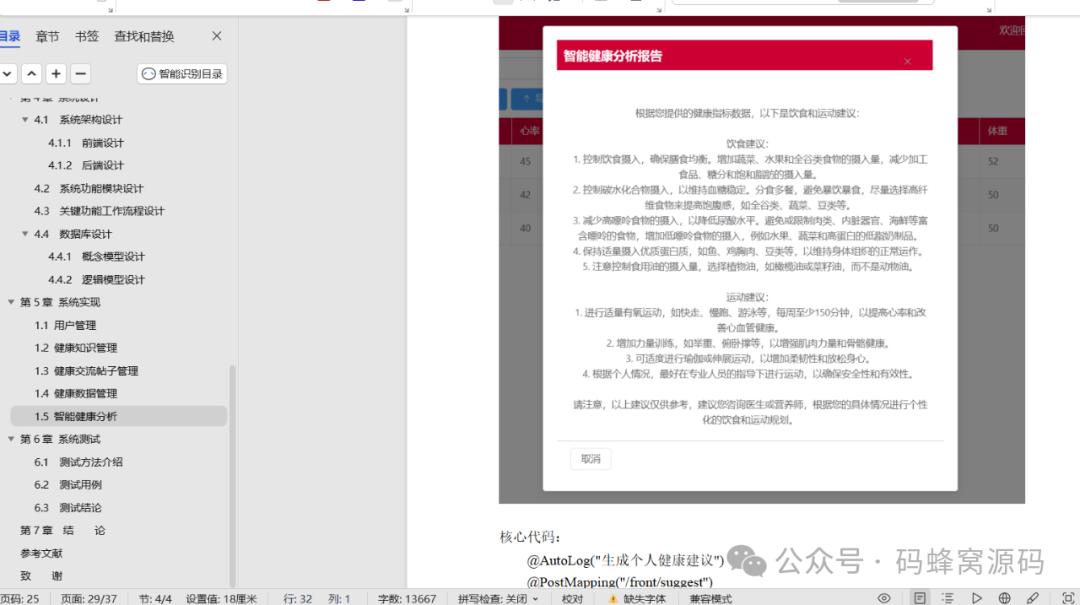The image size is (1080, 605).
Task: Click the add heading plus icon
Action: 56,74
